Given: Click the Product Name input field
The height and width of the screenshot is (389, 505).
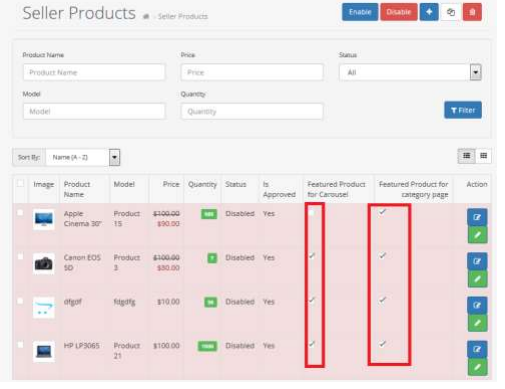Looking at the screenshot, I should pyautogui.click(x=94, y=72).
